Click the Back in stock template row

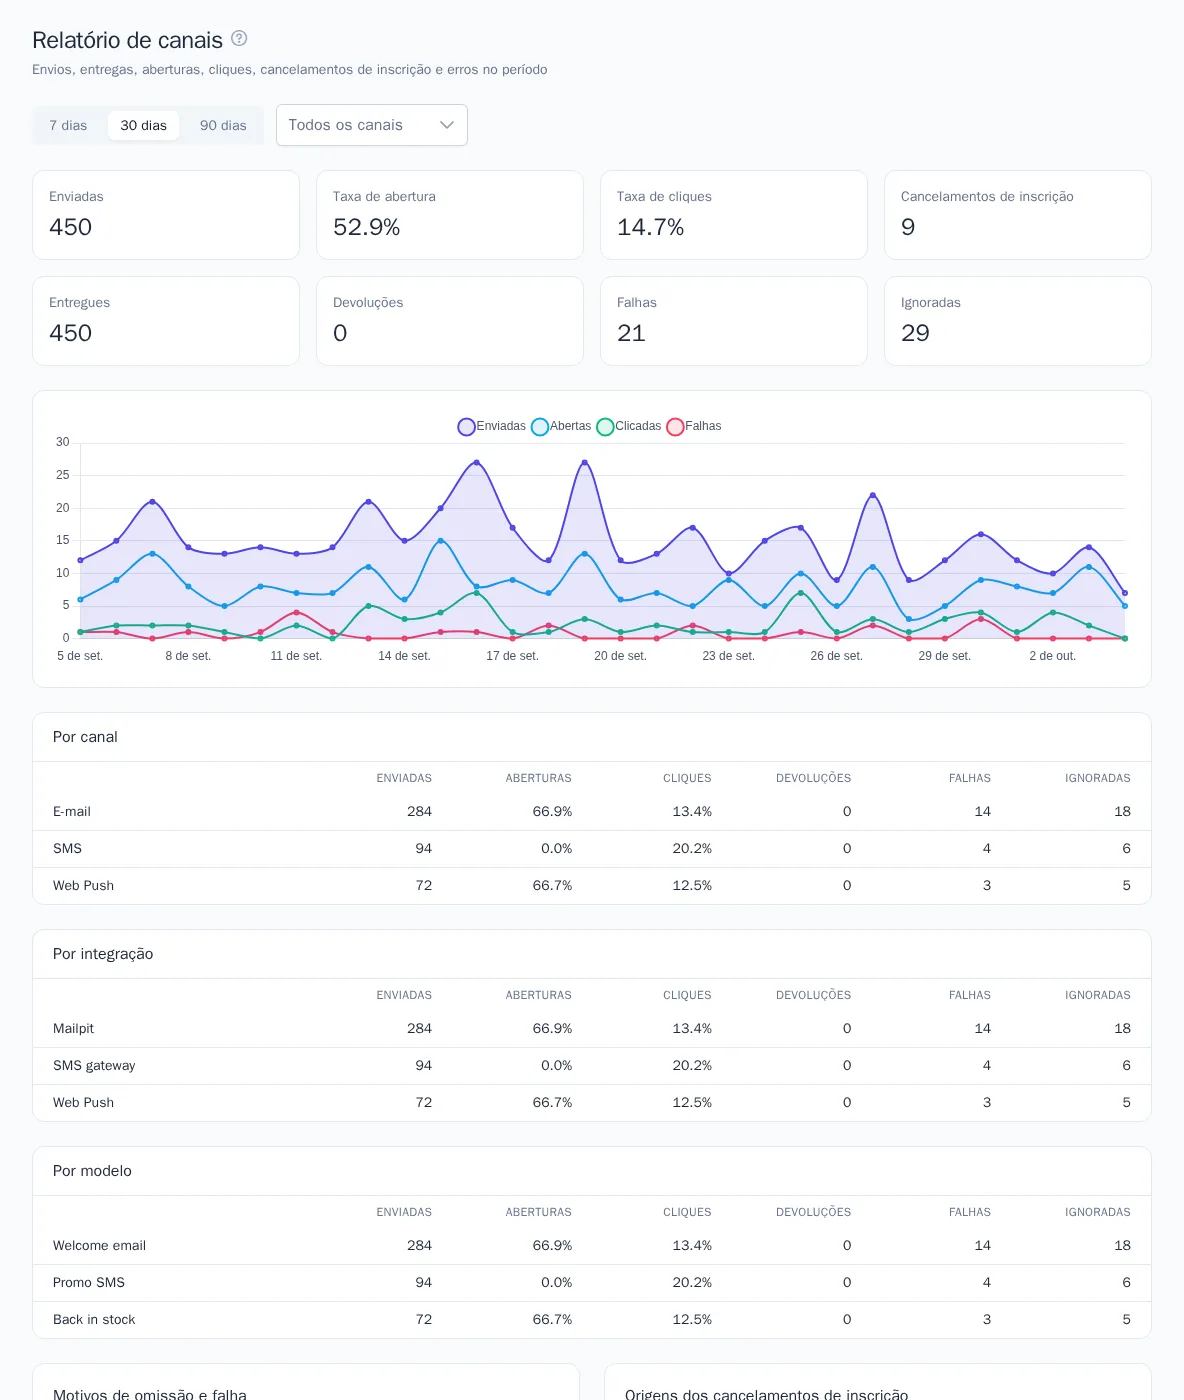592,1320
